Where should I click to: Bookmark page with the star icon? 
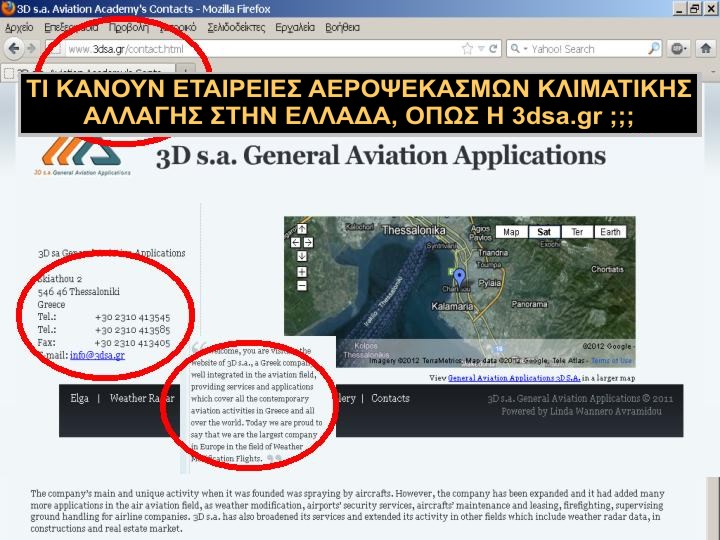(x=467, y=49)
